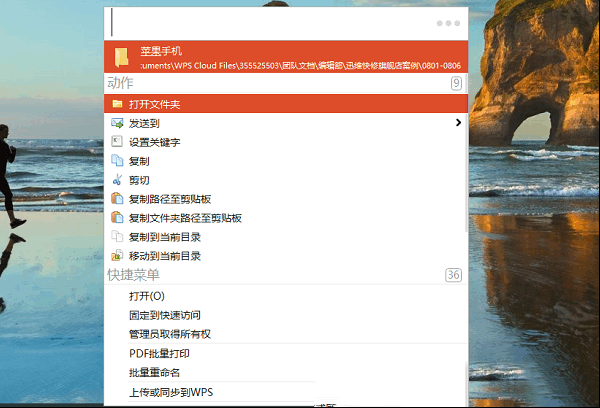The width and height of the screenshot is (600, 408).
Task: Click the 复制路径至剪贴板 icon
Action: 117,199
